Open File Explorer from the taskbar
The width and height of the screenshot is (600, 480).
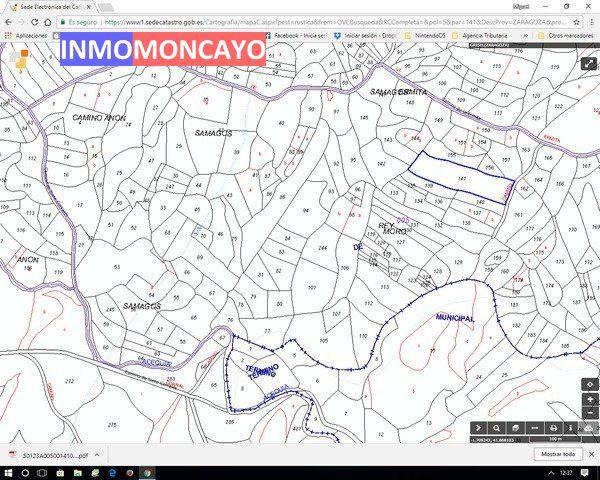[78, 473]
